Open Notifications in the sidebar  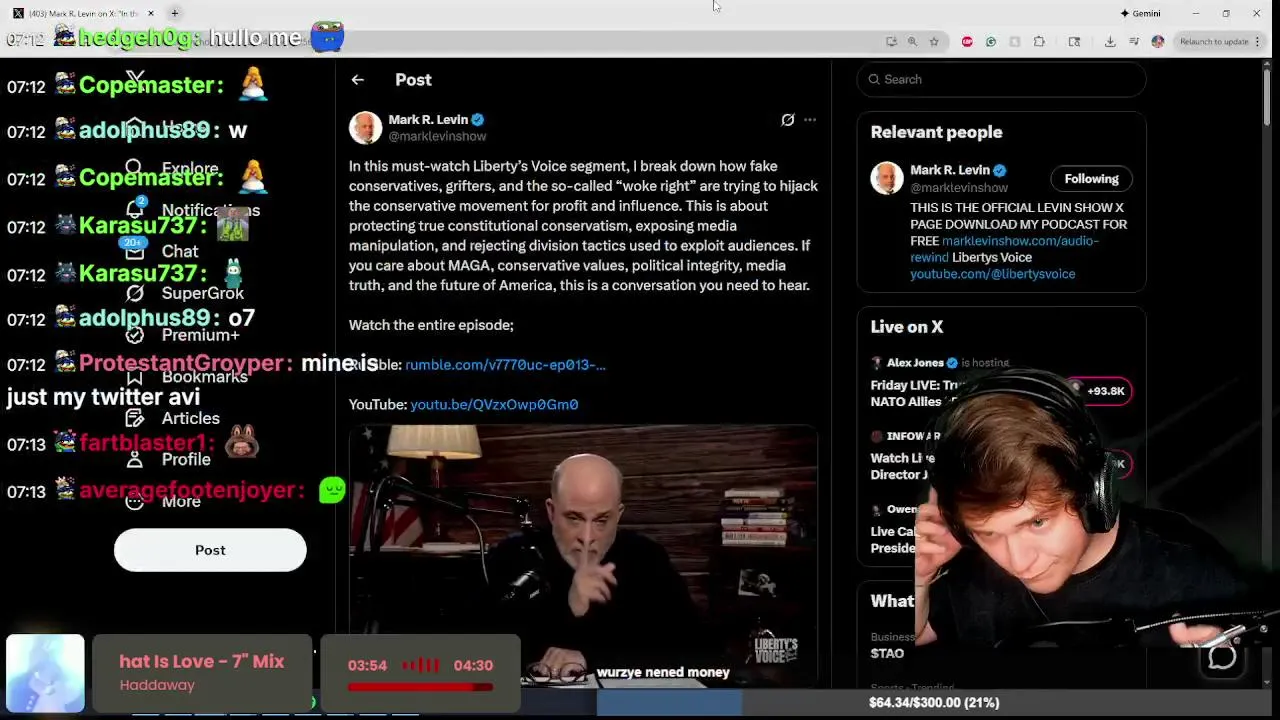(x=193, y=210)
